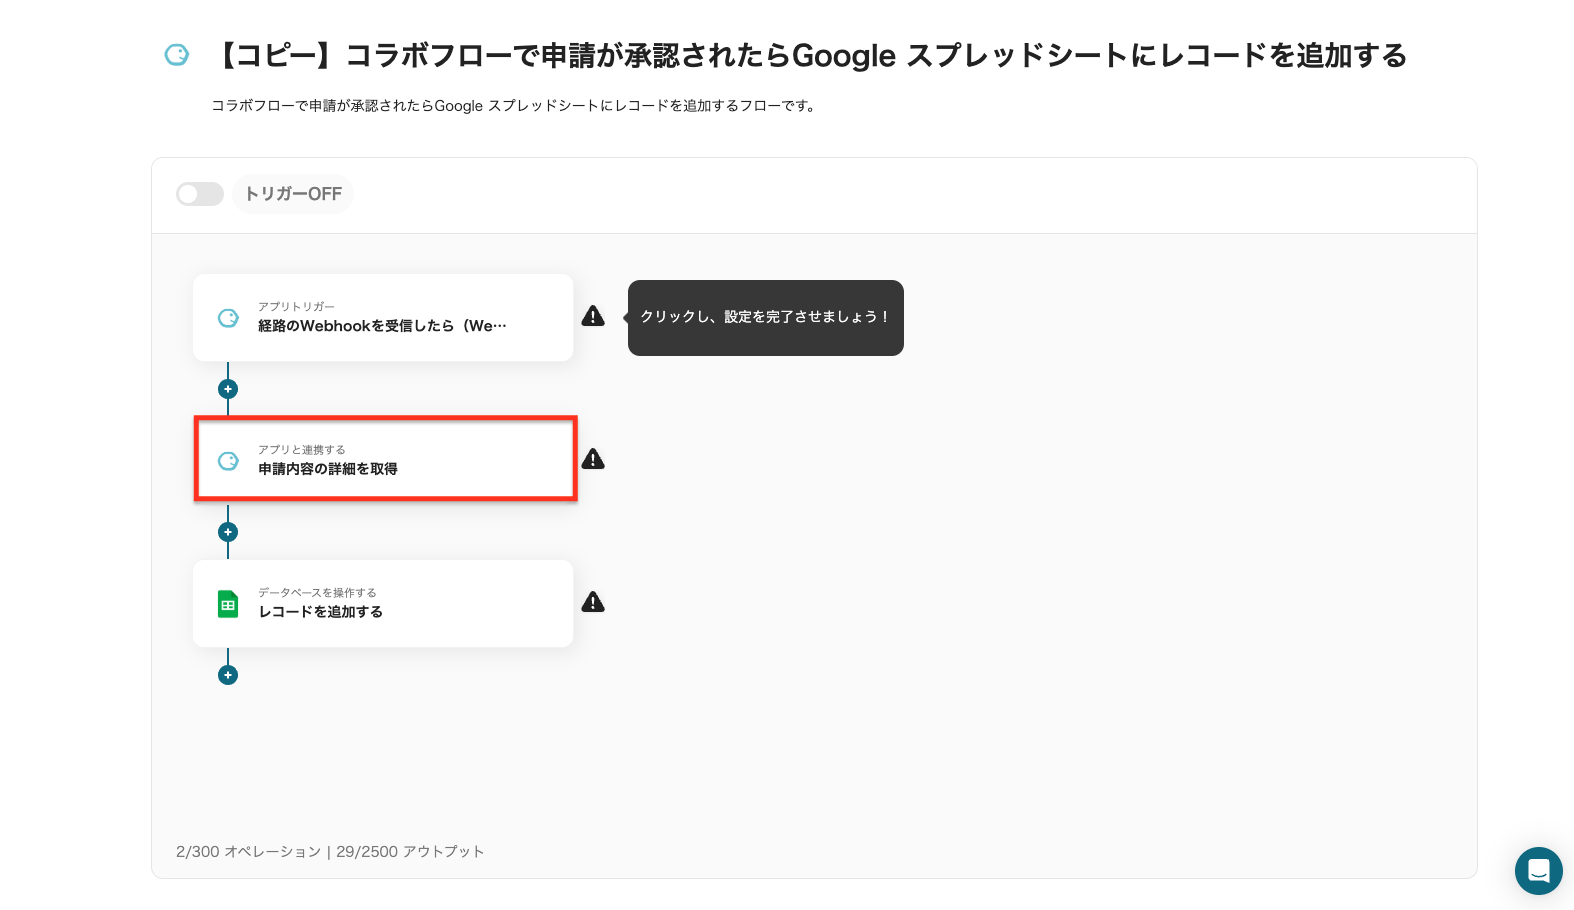Enable the trigger toggle switch

click(200, 194)
